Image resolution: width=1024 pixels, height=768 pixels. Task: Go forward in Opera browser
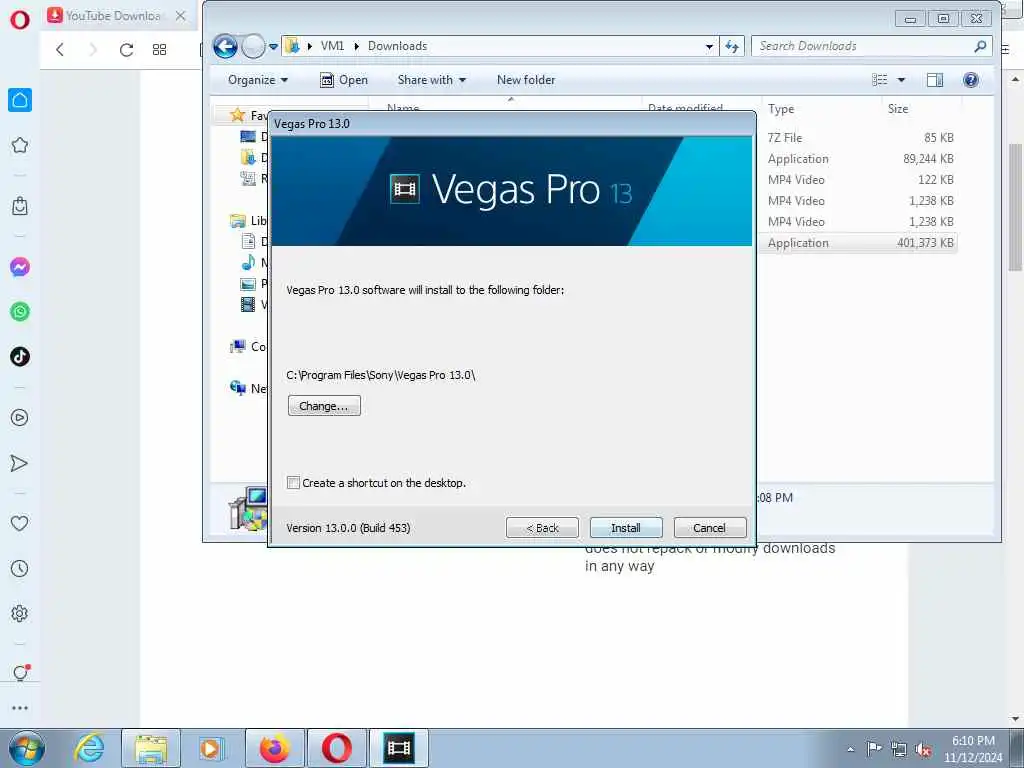93,50
